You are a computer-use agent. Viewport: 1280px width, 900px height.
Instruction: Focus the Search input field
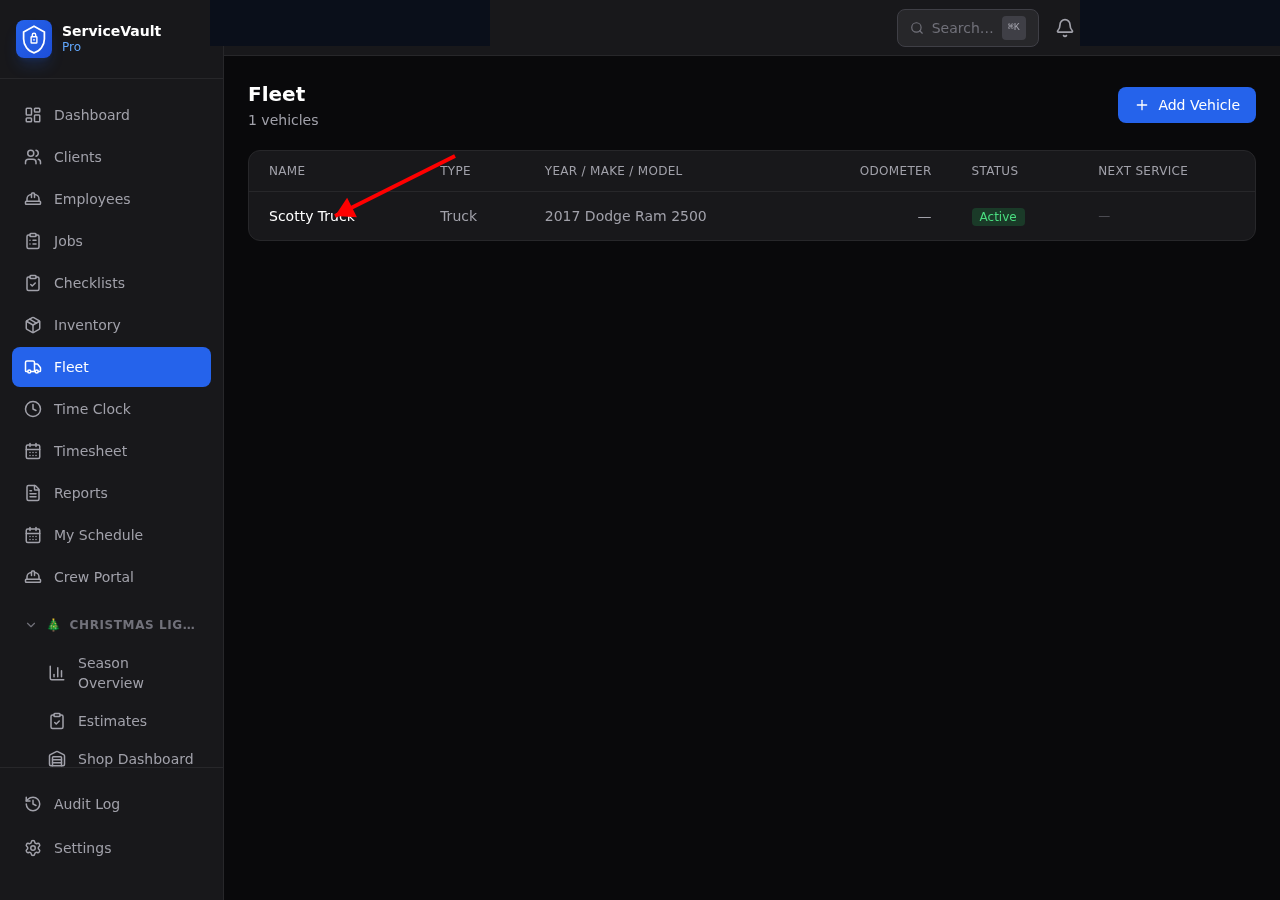tap(960, 28)
